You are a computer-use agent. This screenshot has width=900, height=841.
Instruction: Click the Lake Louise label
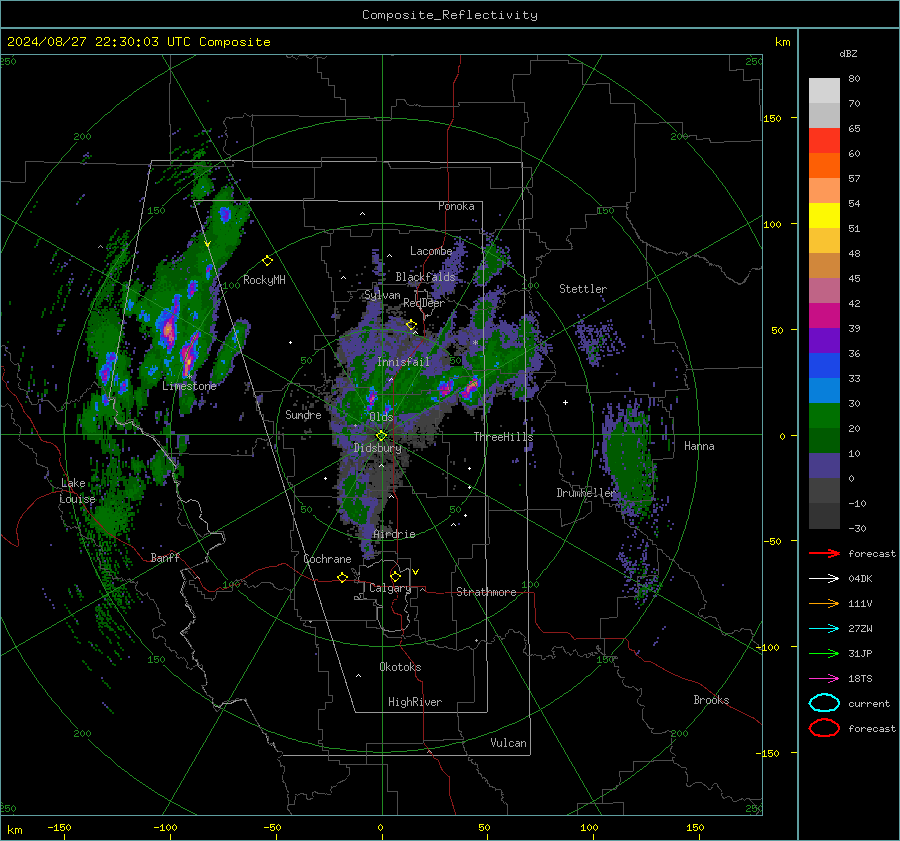[77, 491]
